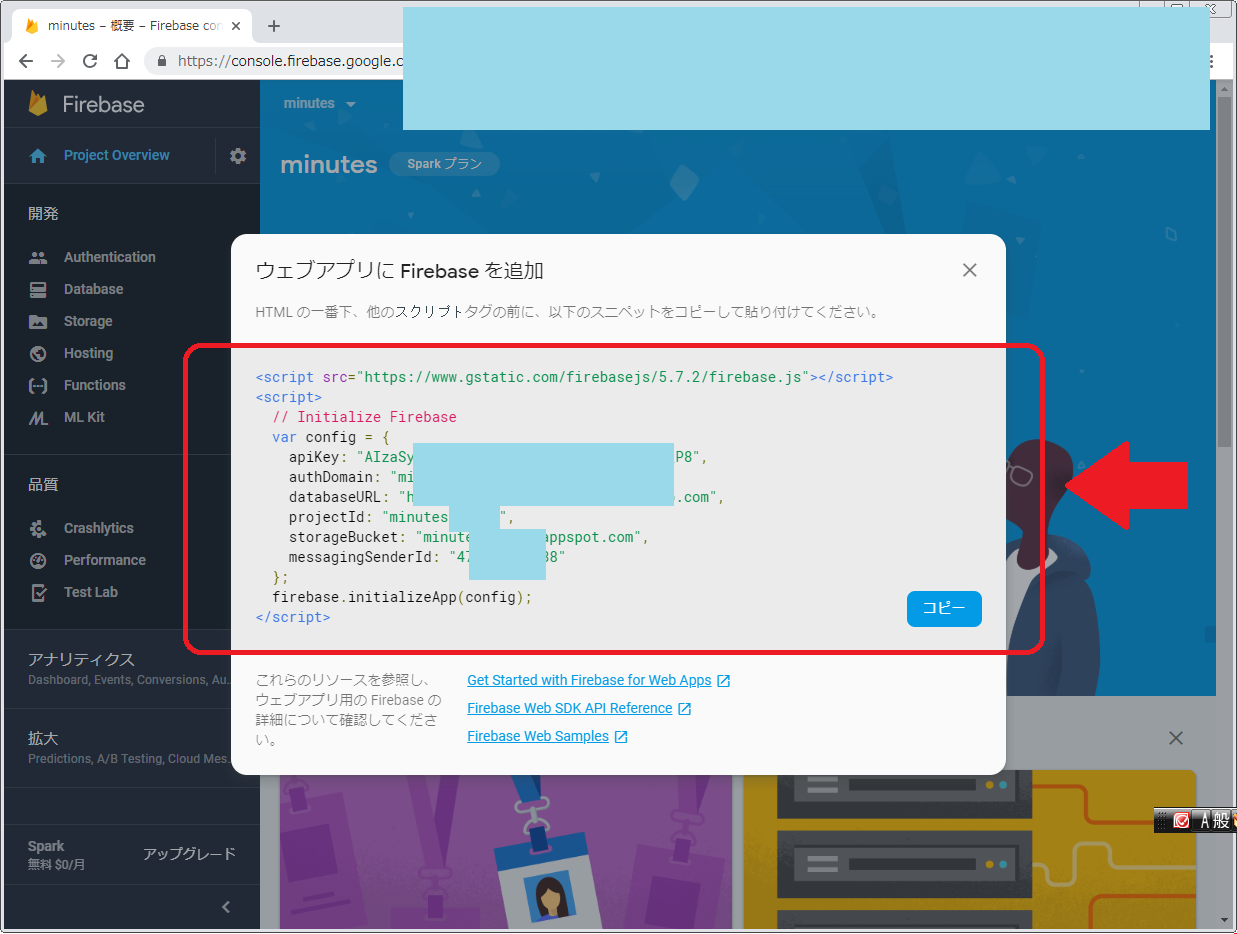Open project settings gear icon
This screenshot has width=1237, height=934.
pos(237,156)
